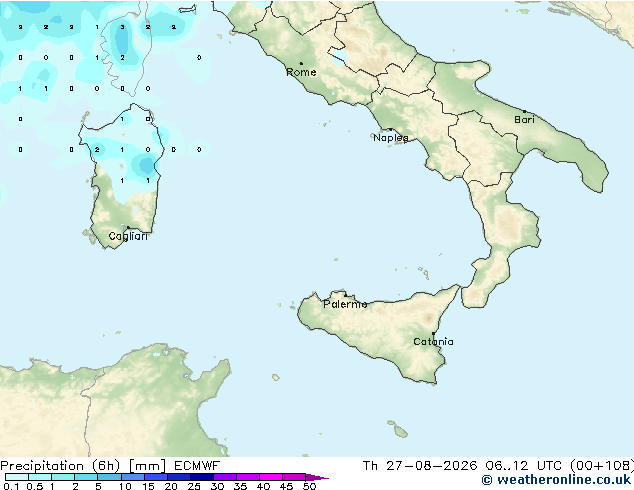The width and height of the screenshot is (634, 490).
Task: Click the '30' legend label
Action: pyautogui.click(x=217, y=486)
